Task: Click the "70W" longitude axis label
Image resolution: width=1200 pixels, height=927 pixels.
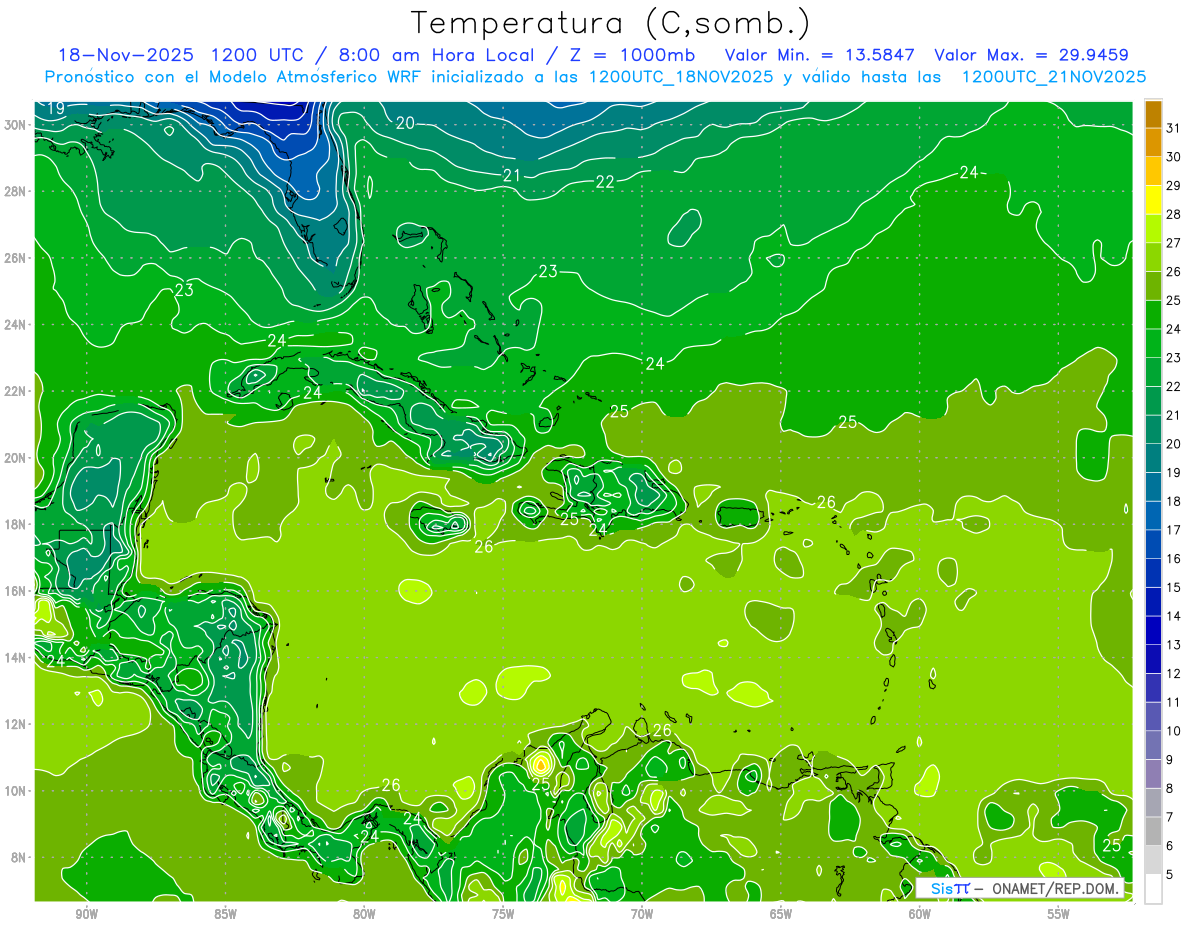Action: tap(642, 914)
